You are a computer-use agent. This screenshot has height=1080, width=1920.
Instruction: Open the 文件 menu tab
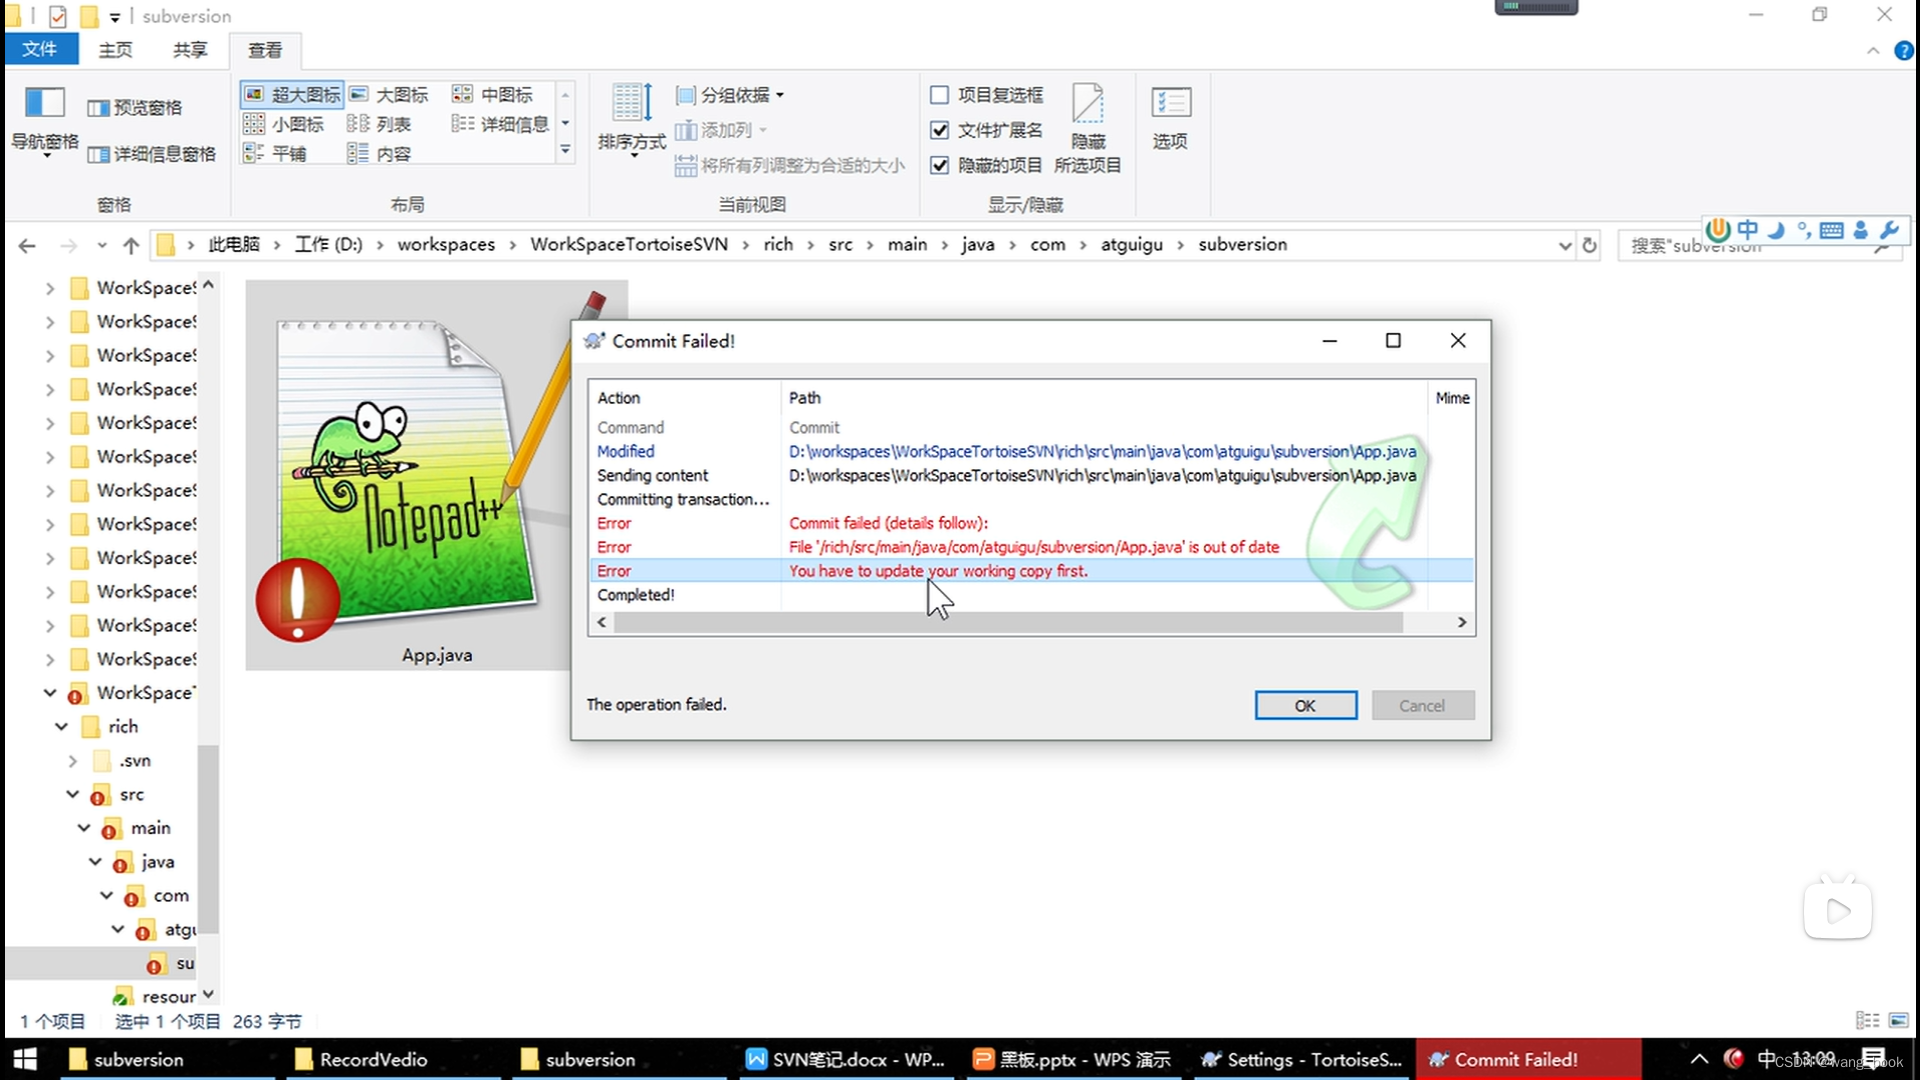coord(38,50)
